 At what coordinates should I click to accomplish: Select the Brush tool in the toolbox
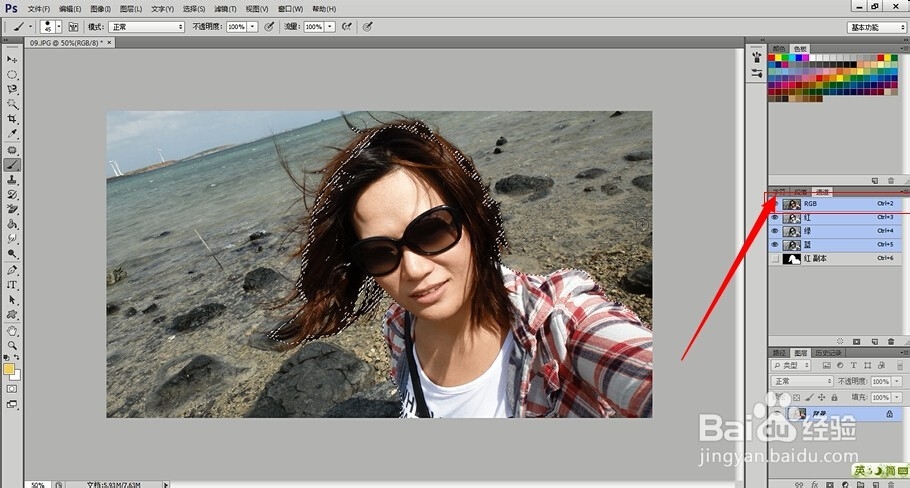pos(12,165)
